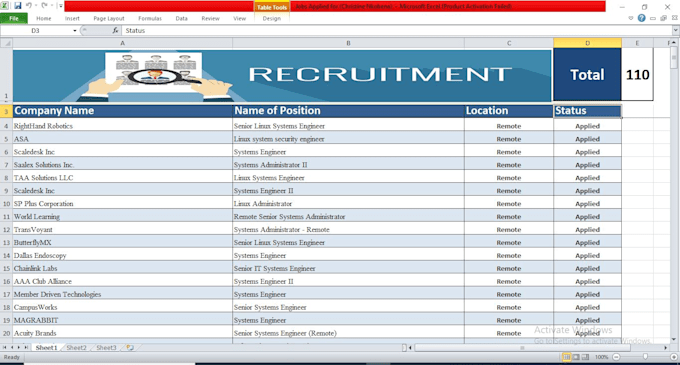680x365 pixels.
Task: Select the Senior IT Systems Engineer cell
Action: pyautogui.click(x=348, y=268)
